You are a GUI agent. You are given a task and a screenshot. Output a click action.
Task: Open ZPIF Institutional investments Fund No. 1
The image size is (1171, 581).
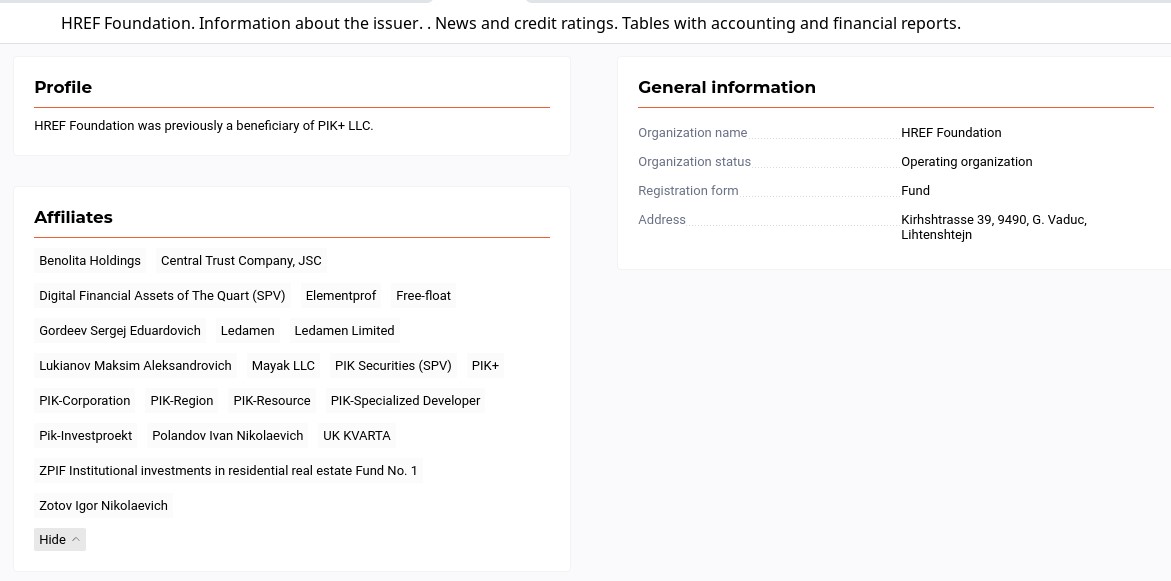(x=229, y=471)
